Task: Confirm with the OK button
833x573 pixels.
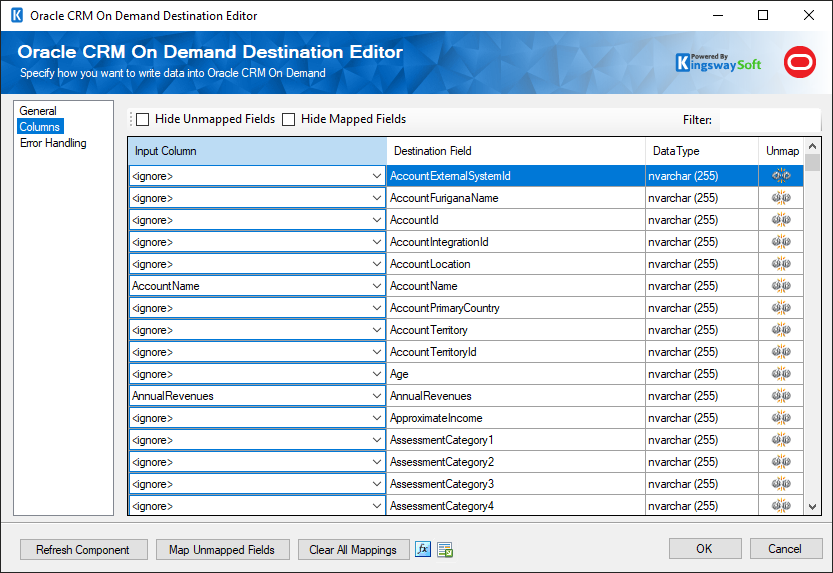Action: (705, 549)
